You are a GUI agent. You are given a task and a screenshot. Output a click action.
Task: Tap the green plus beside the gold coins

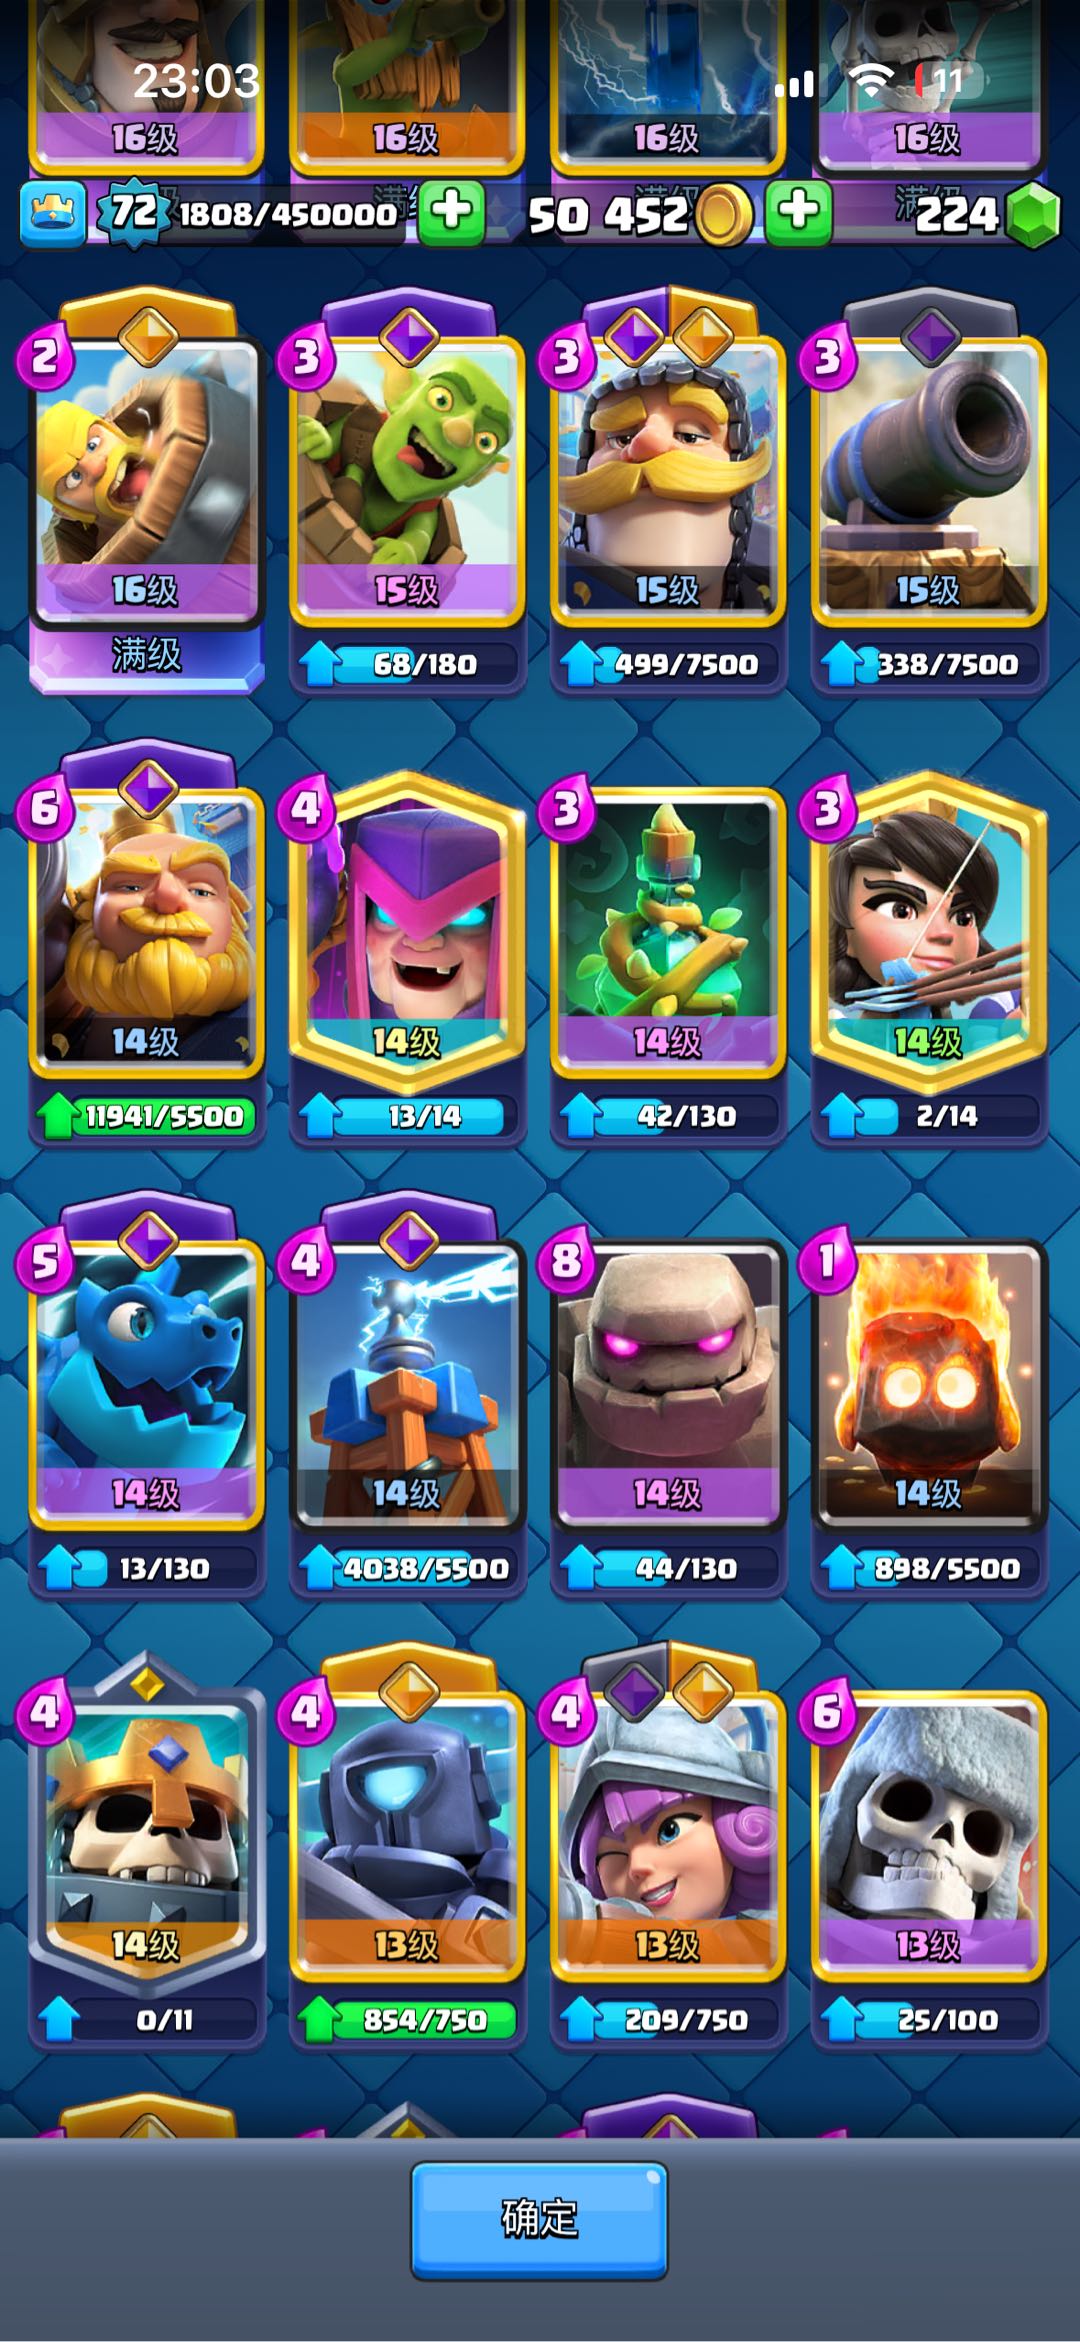click(x=798, y=213)
